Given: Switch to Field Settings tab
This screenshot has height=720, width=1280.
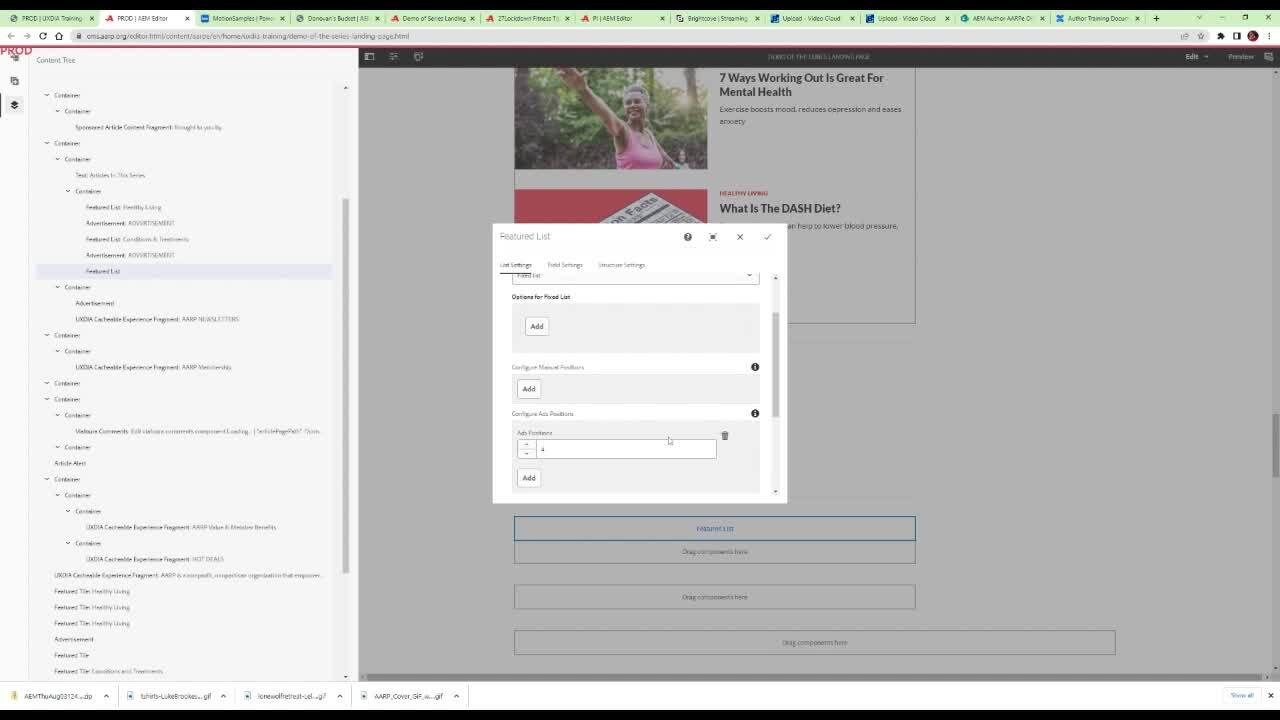Looking at the screenshot, I should click(565, 265).
